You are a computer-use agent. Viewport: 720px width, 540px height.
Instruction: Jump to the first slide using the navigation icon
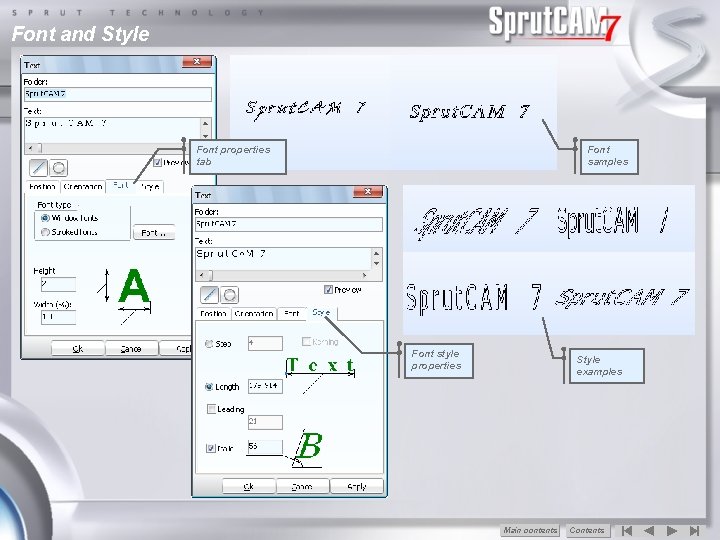[x=626, y=530]
